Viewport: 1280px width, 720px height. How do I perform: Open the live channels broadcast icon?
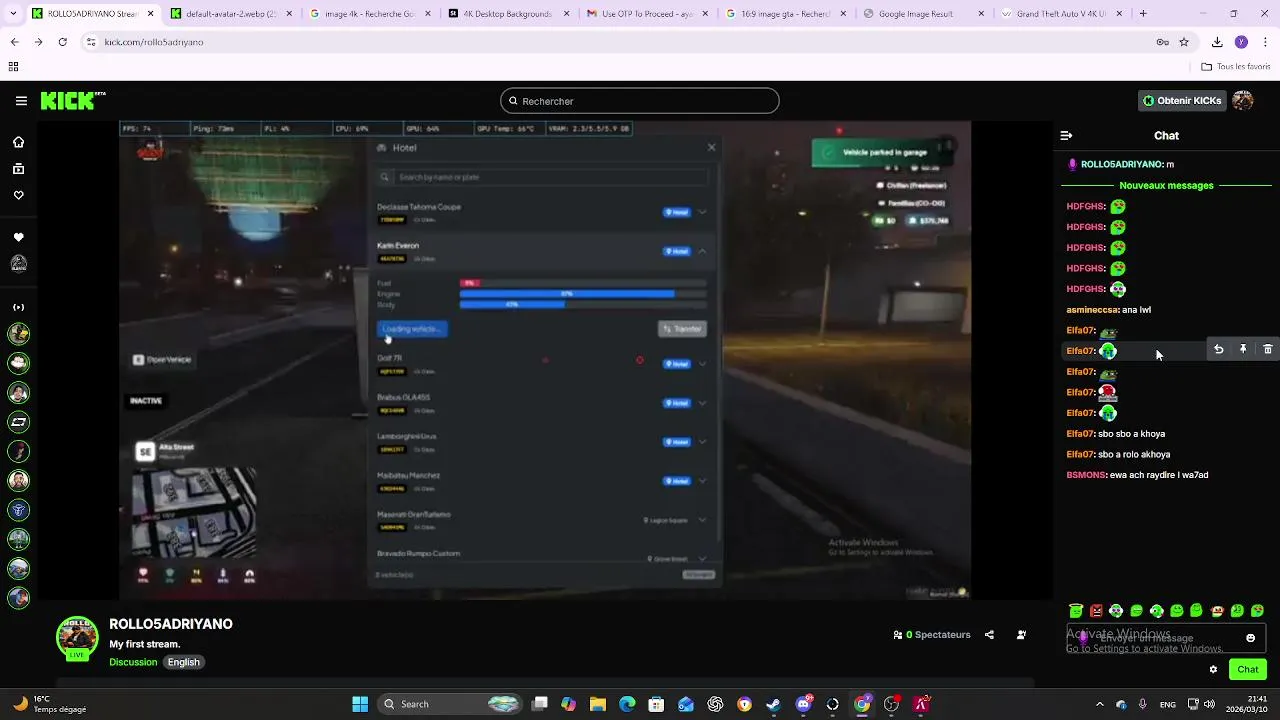click(x=18, y=307)
